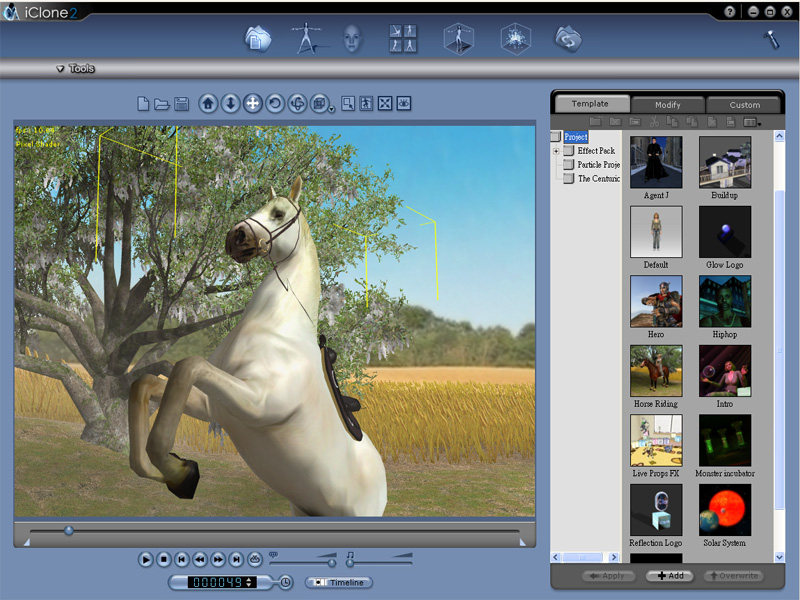Expand the Effect Pack tree node
The height and width of the screenshot is (600, 800).
tap(556, 151)
